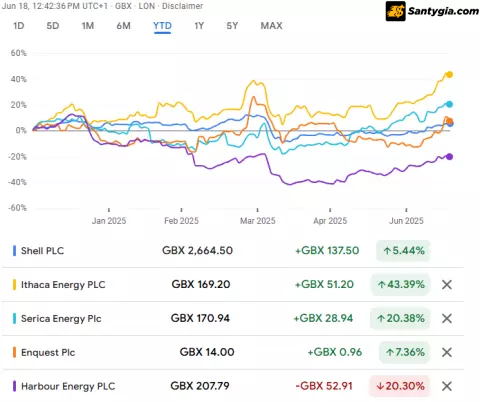
Task: Click the cyan Serica chart endpoint dot
Action: pyautogui.click(x=449, y=104)
